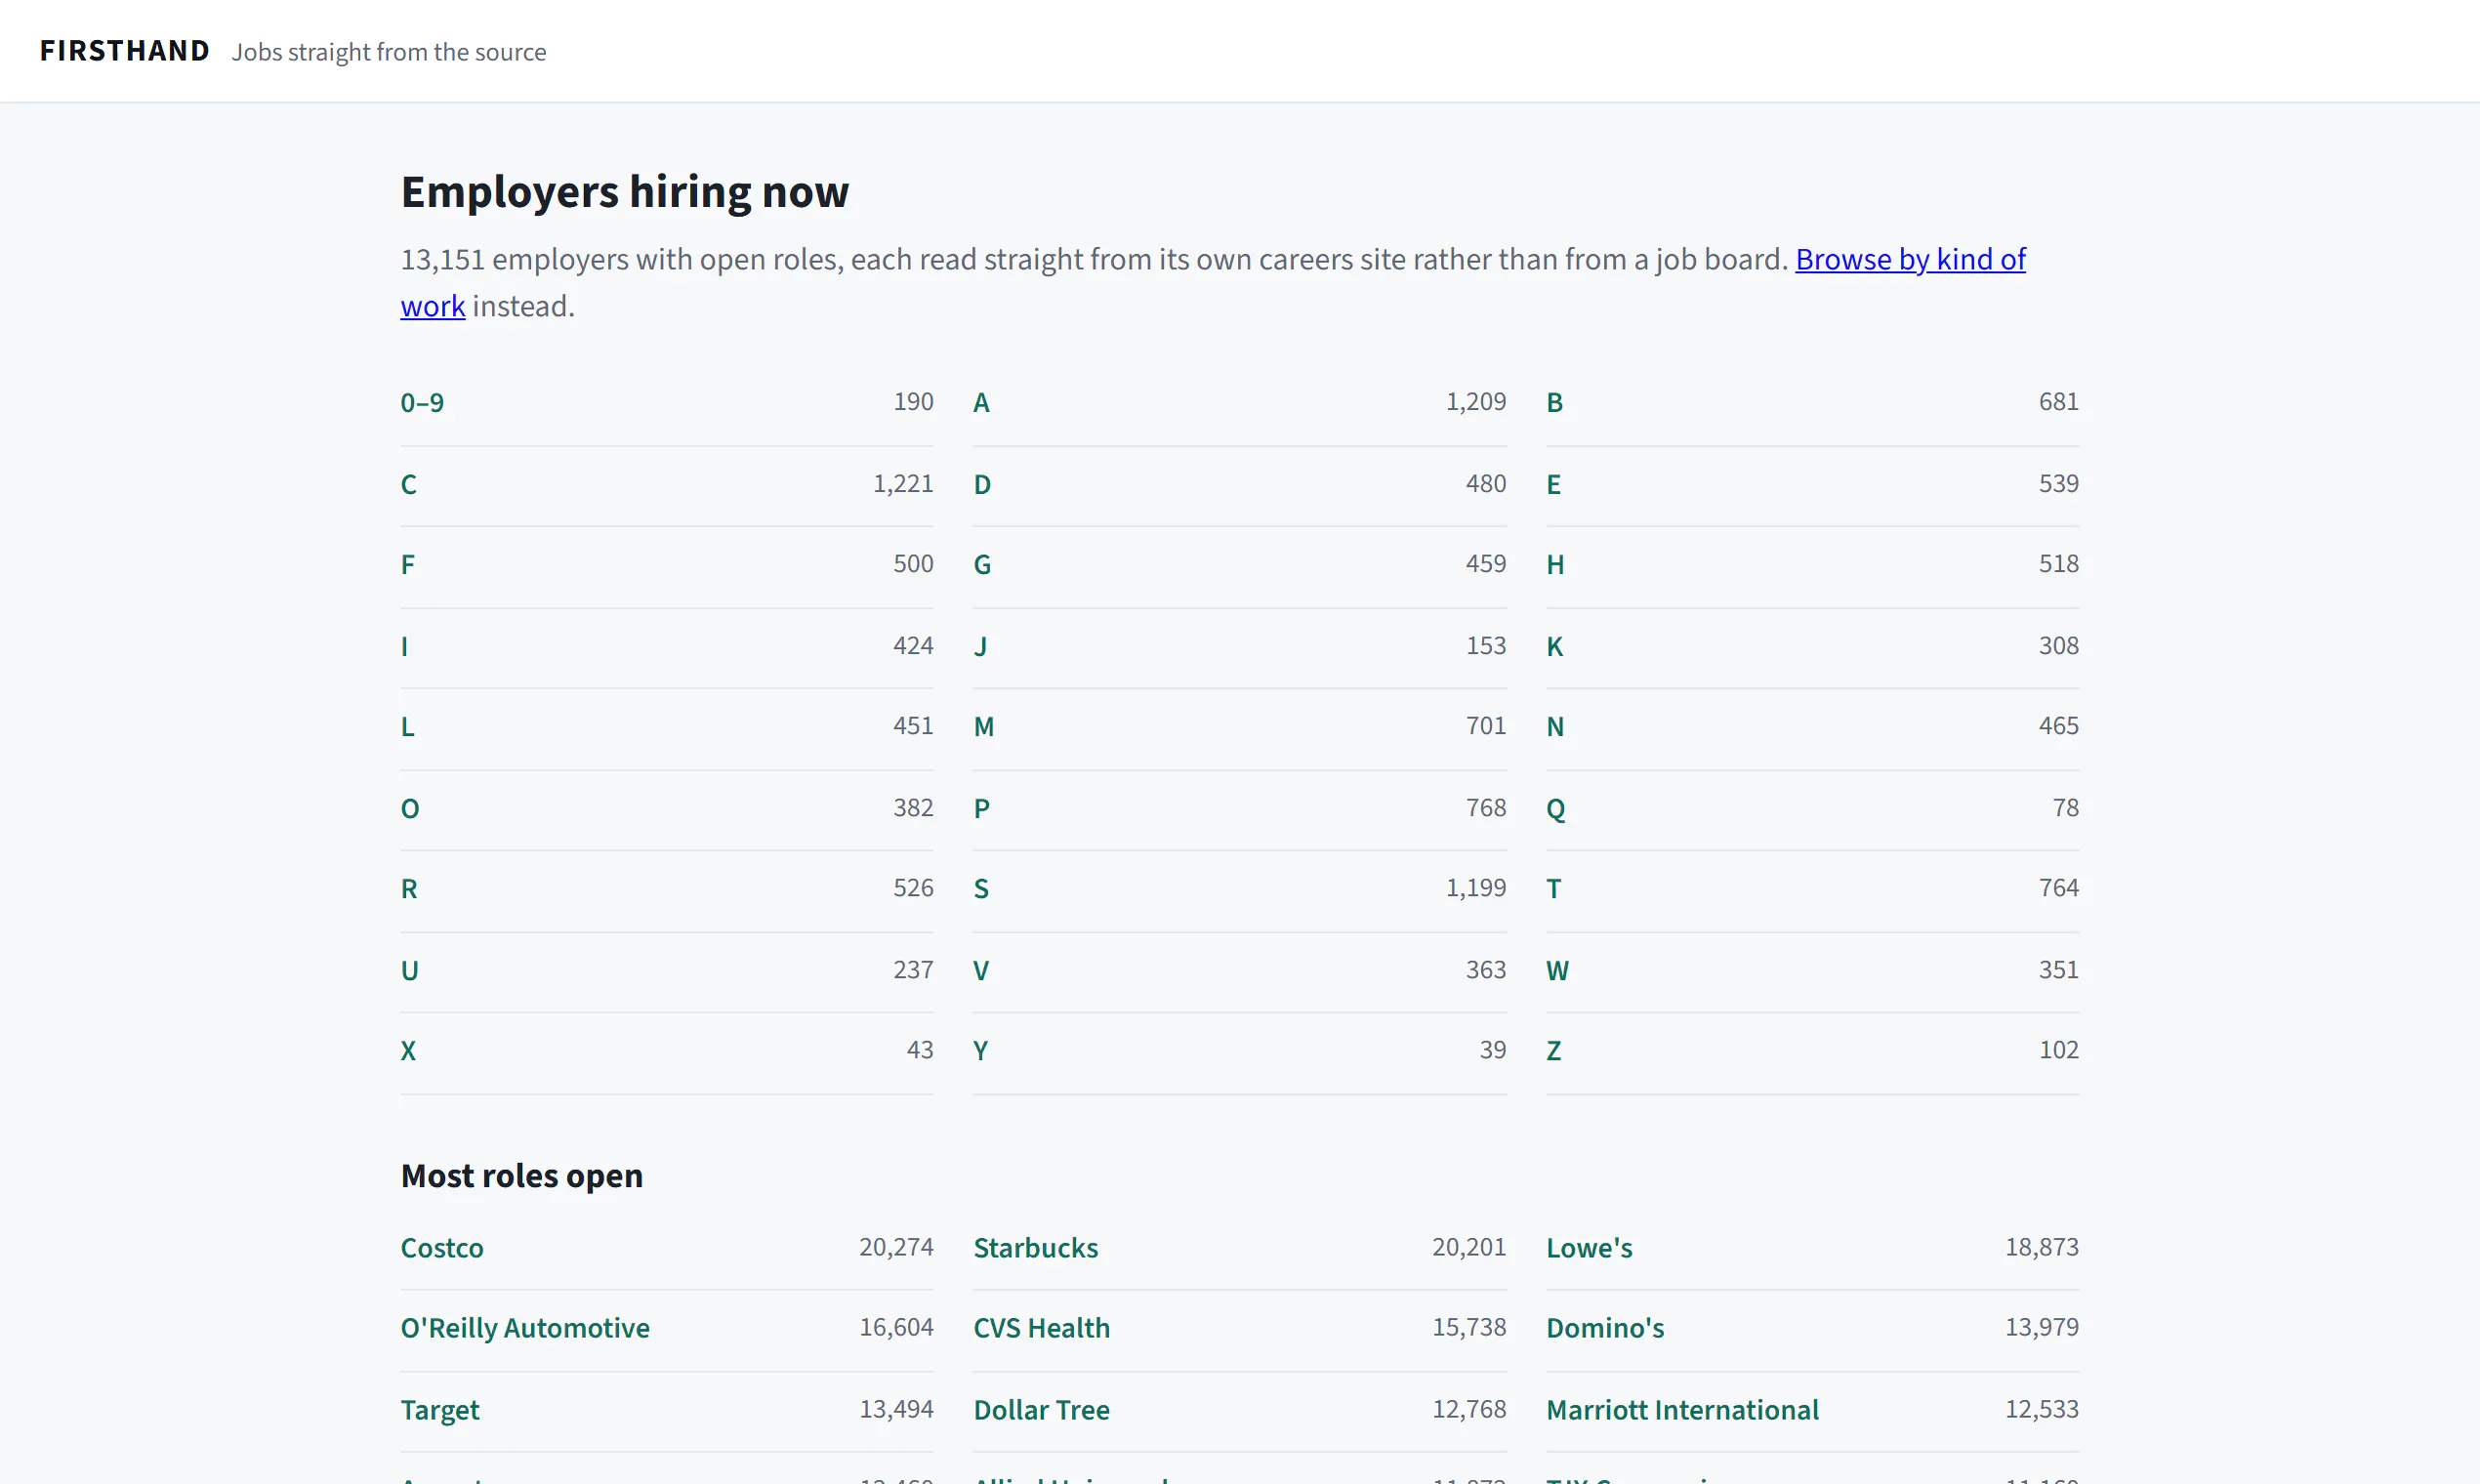Screen dimensions: 2480x1484
Task: Open the Lowe's employer page
Action: (1589, 1248)
